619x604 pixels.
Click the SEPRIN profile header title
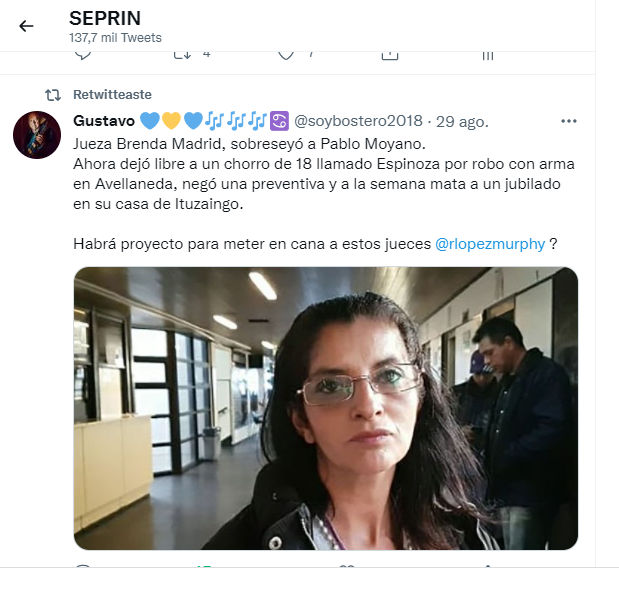click(105, 18)
